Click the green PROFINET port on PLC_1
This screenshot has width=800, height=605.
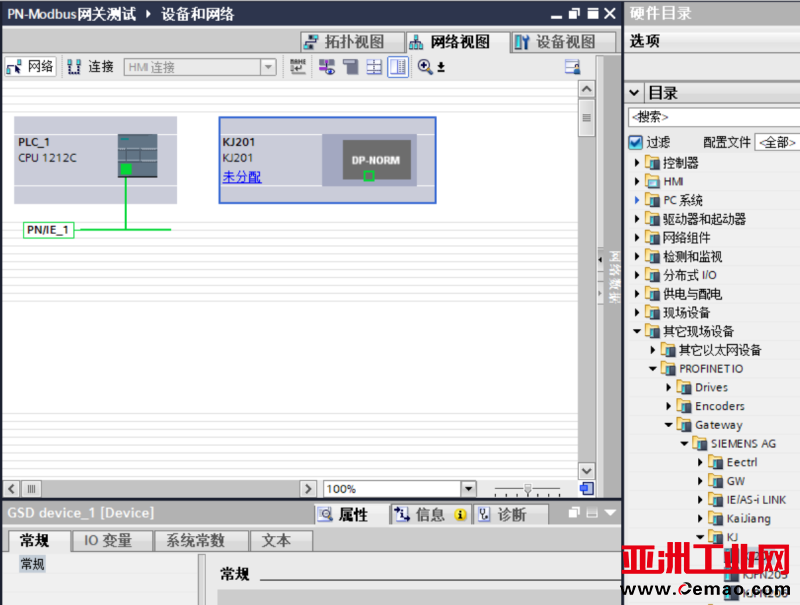tap(126, 169)
